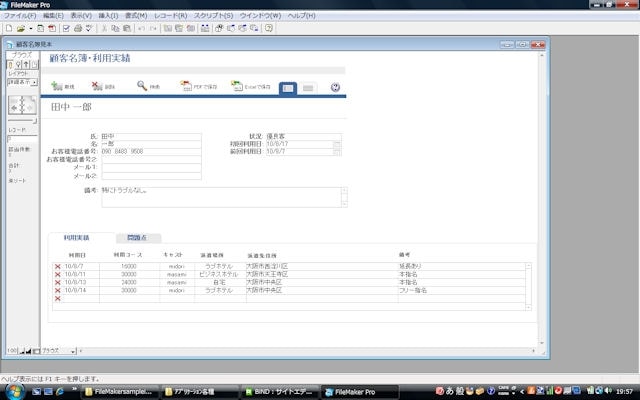Screen dimensions: 640x400
Task: Click the help question mark icon in form header
Action: 335,88
